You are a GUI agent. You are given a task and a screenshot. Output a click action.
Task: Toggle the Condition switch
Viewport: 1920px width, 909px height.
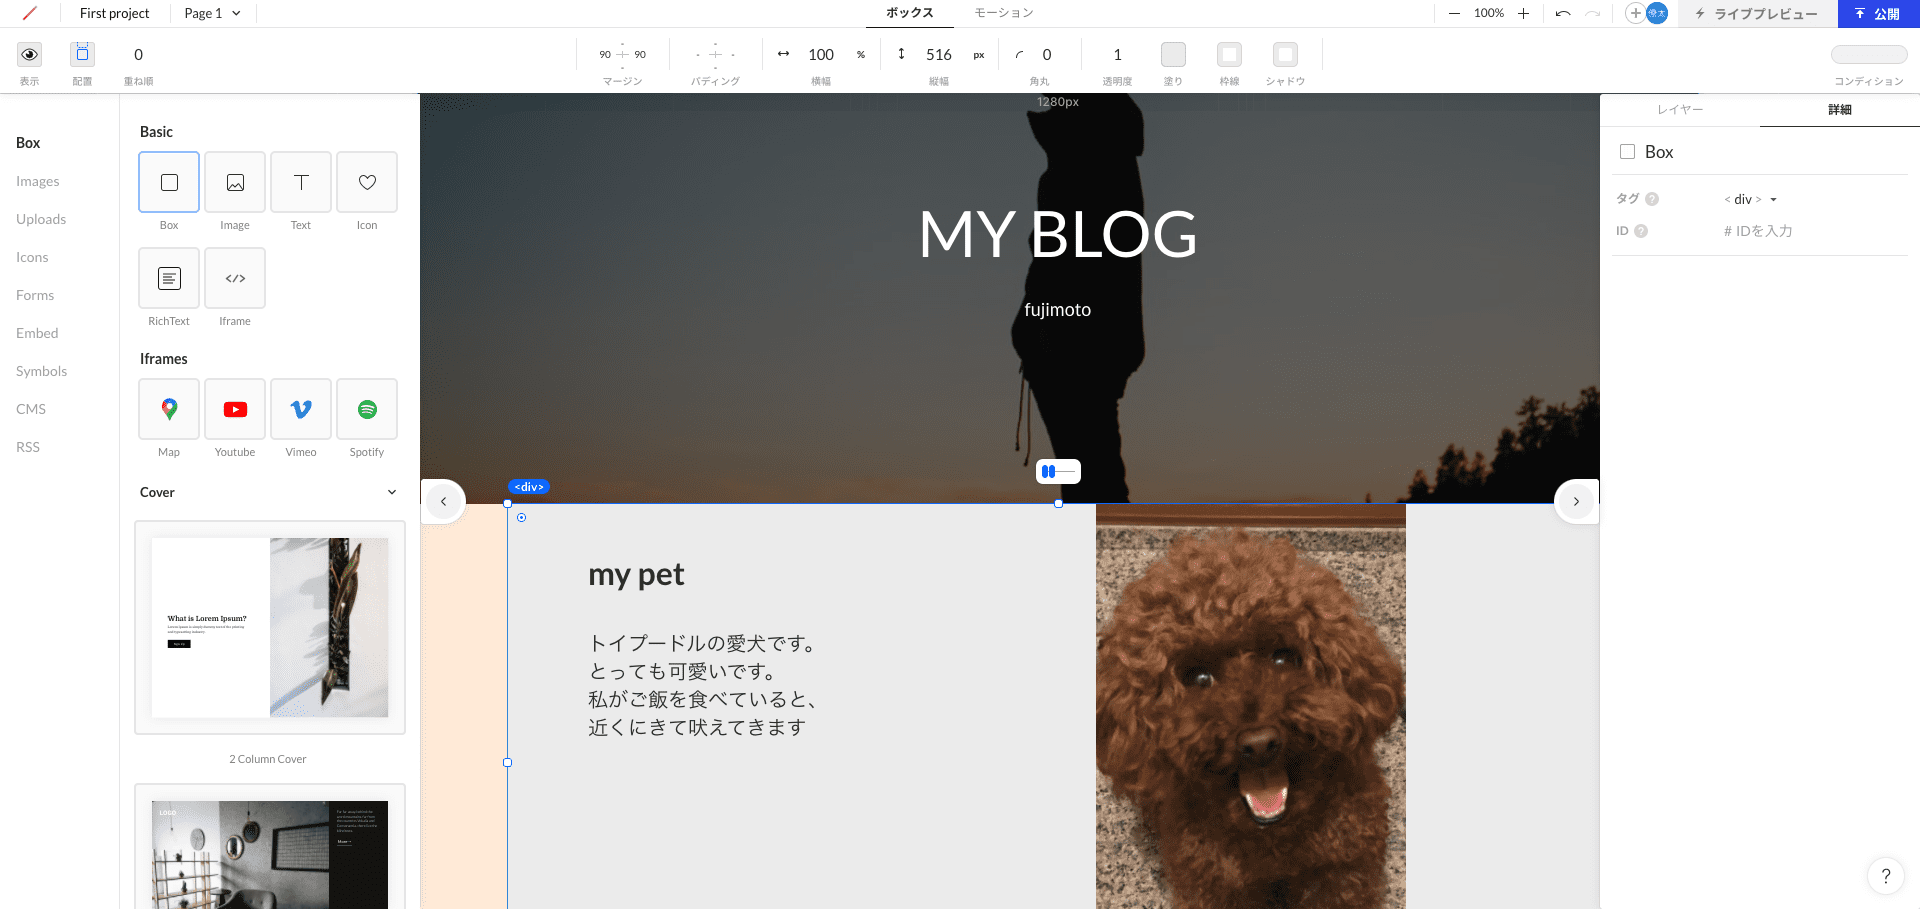point(1868,54)
